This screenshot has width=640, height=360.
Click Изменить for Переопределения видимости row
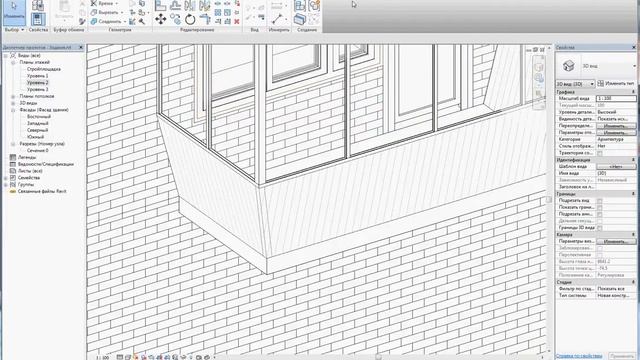616,126
